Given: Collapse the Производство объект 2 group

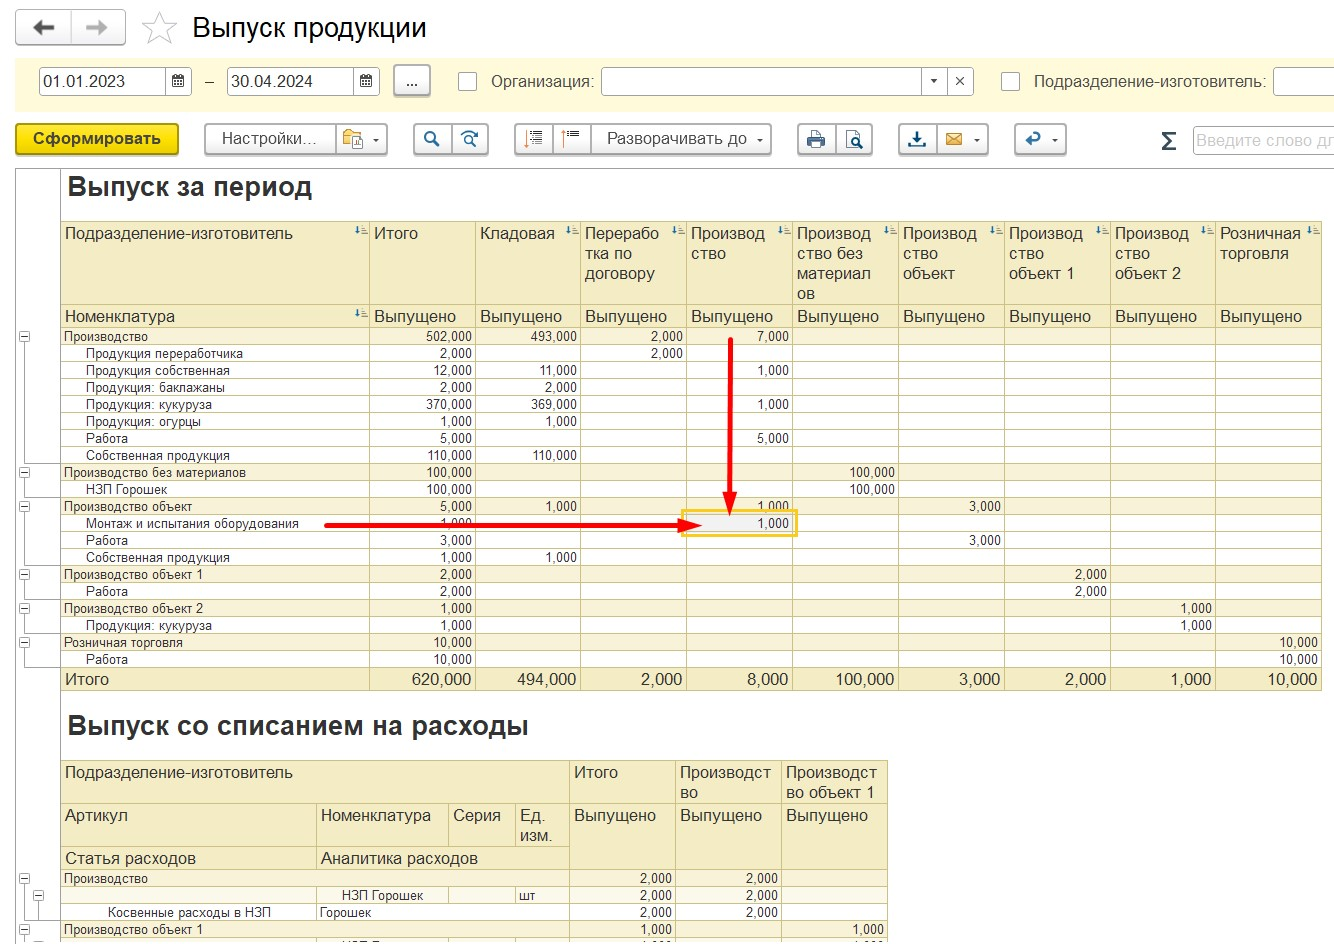Looking at the screenshot, I should pos(24,609).
